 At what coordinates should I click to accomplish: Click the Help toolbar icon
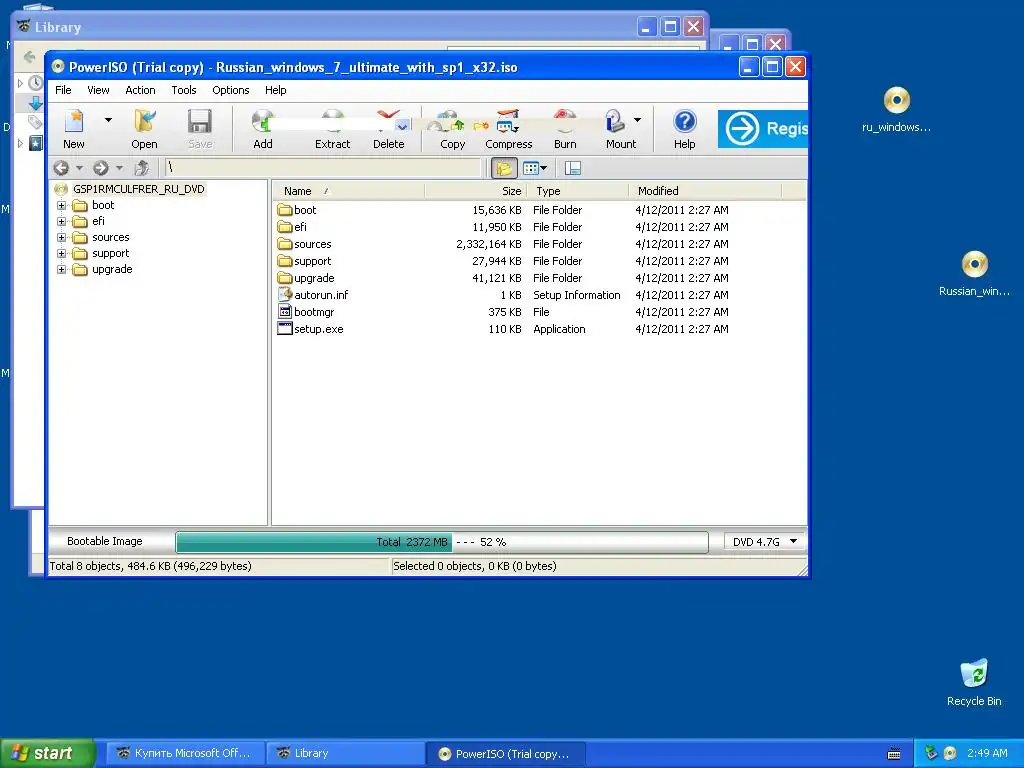(684, 129)
